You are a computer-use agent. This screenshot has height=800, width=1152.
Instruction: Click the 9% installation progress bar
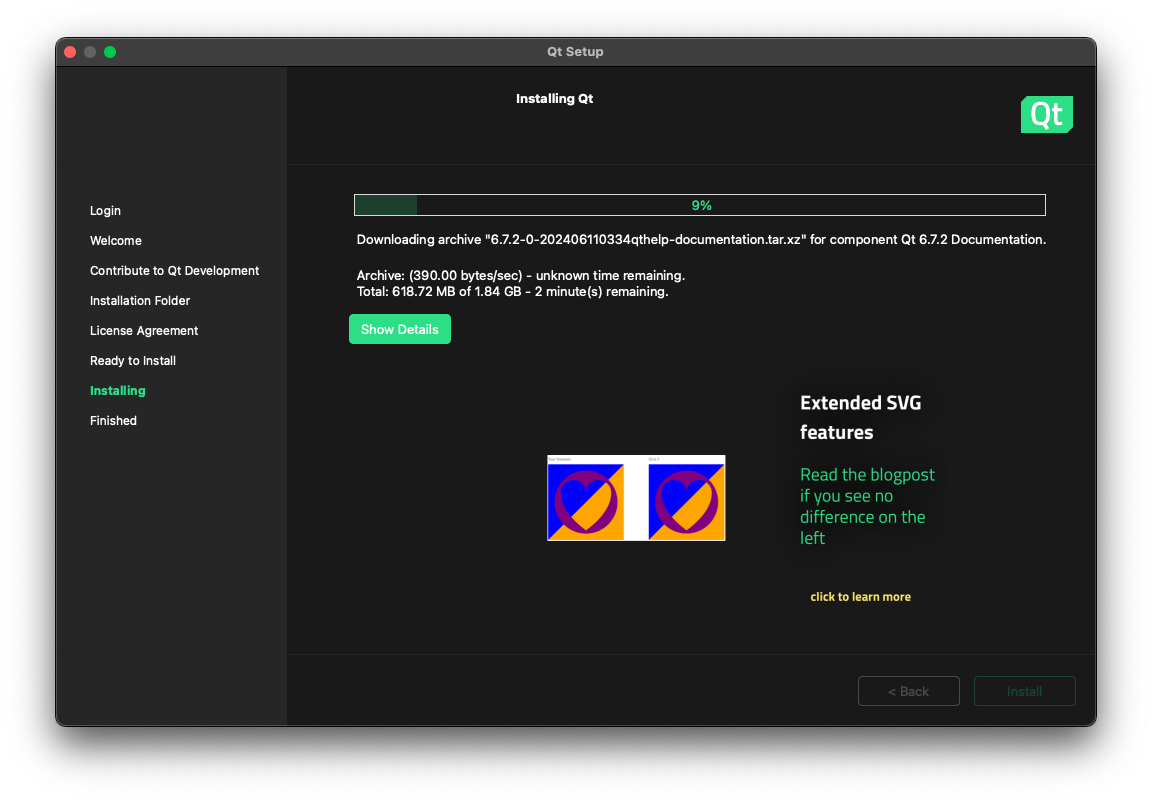click(700, 205)
